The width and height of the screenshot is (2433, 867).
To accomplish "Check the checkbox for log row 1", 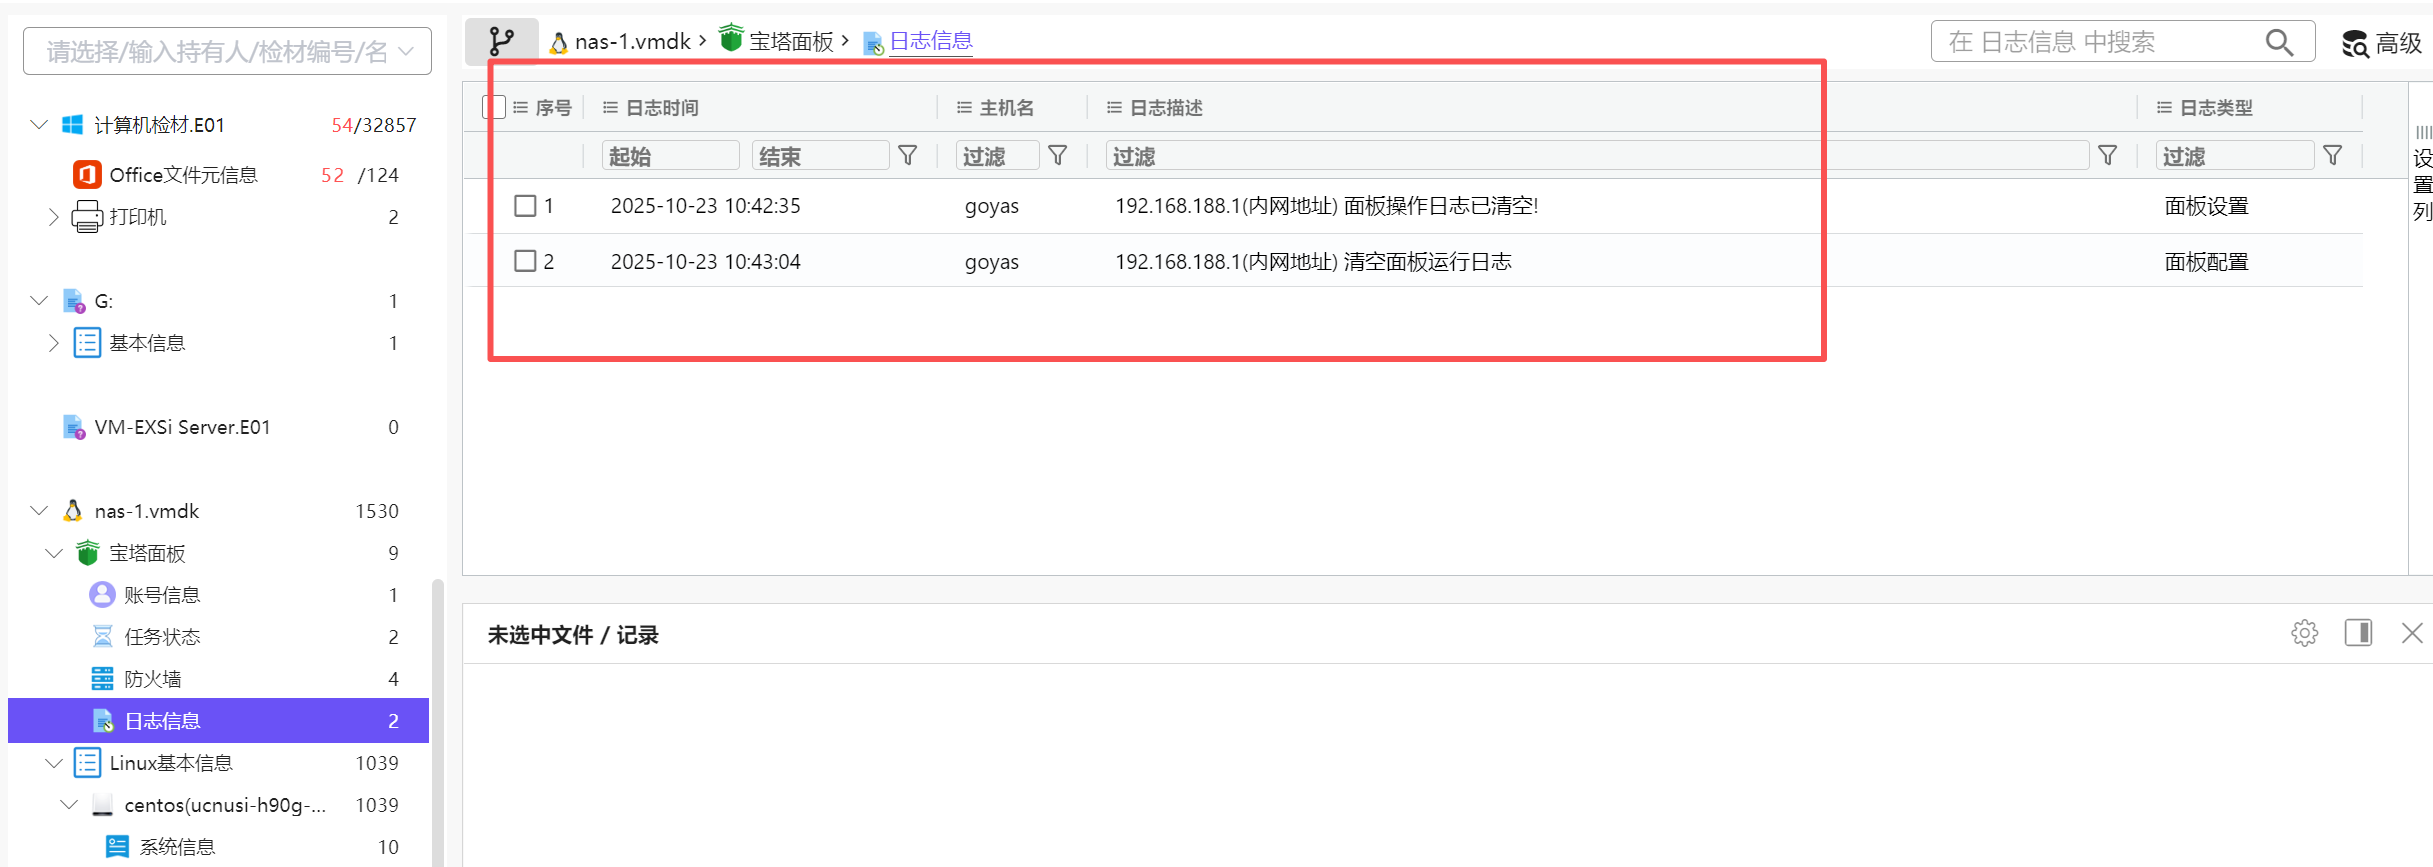I will 525,206.
